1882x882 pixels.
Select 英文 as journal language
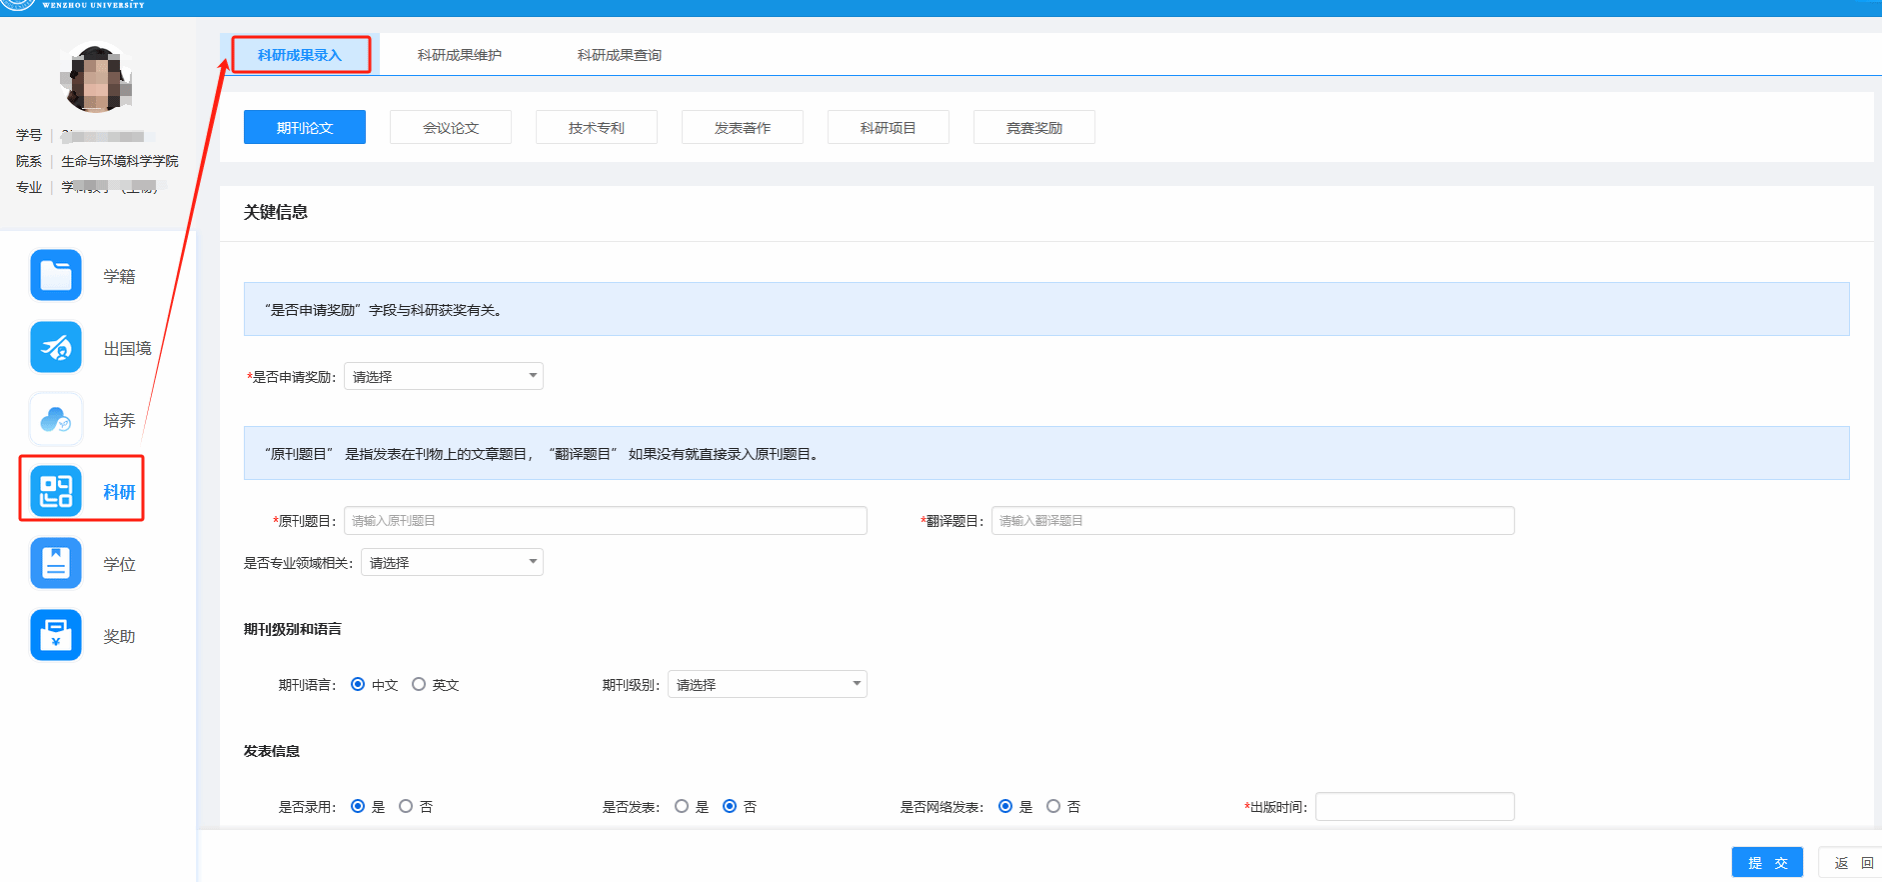(419, 685)
